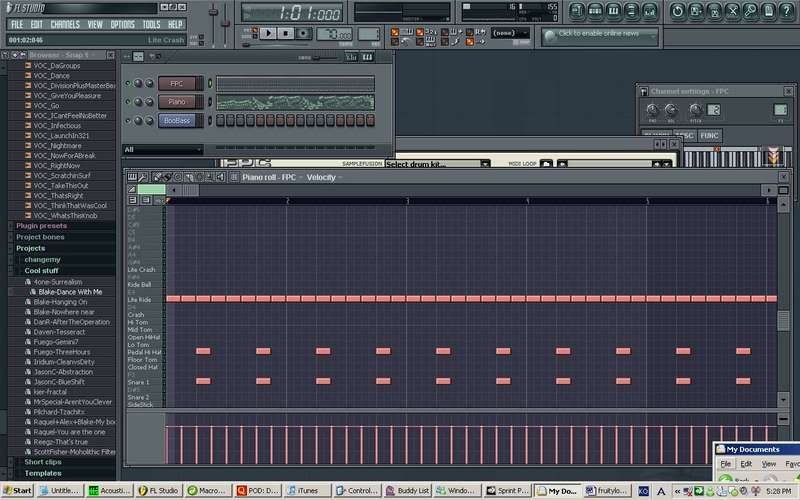Click piano roll vertical scrollbar handle
Viewport: 800px width, 500px height.
click(783, 320)
